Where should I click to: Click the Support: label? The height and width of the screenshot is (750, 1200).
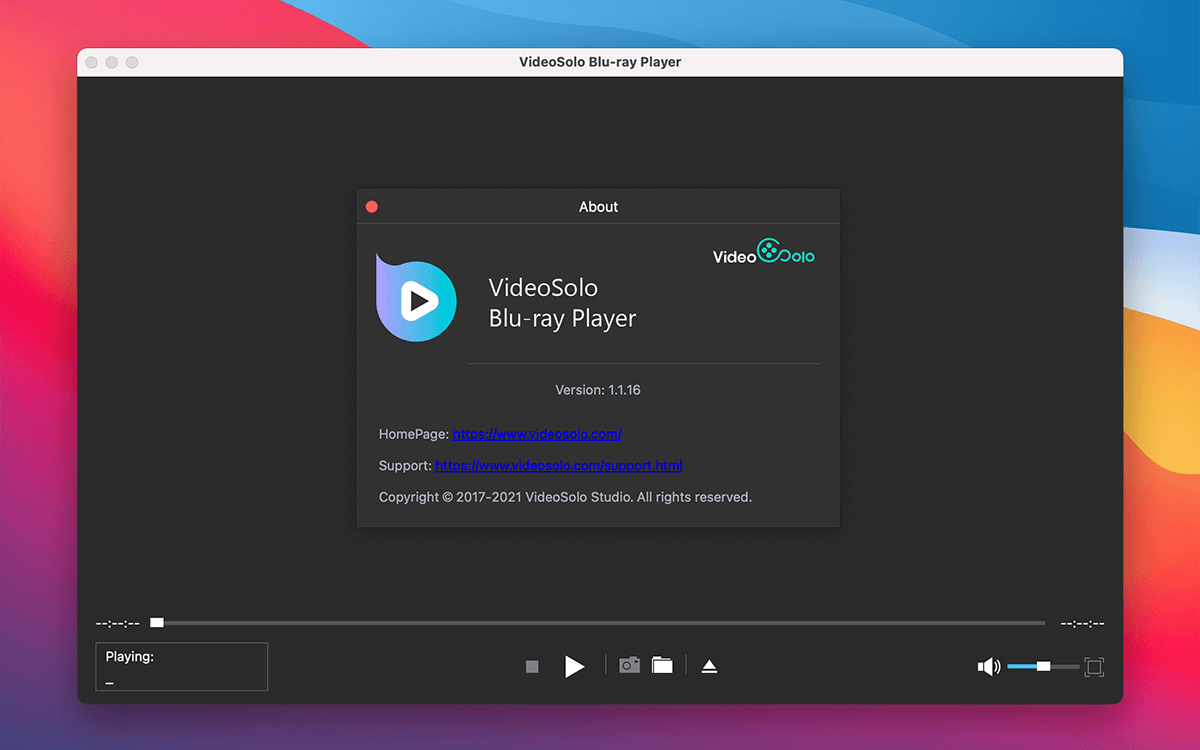pos(405,465)
